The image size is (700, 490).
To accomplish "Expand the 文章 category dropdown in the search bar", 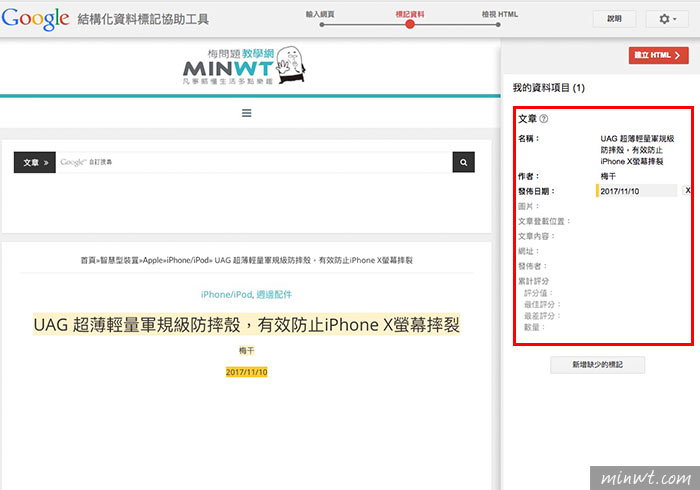I will click(35, 162).
